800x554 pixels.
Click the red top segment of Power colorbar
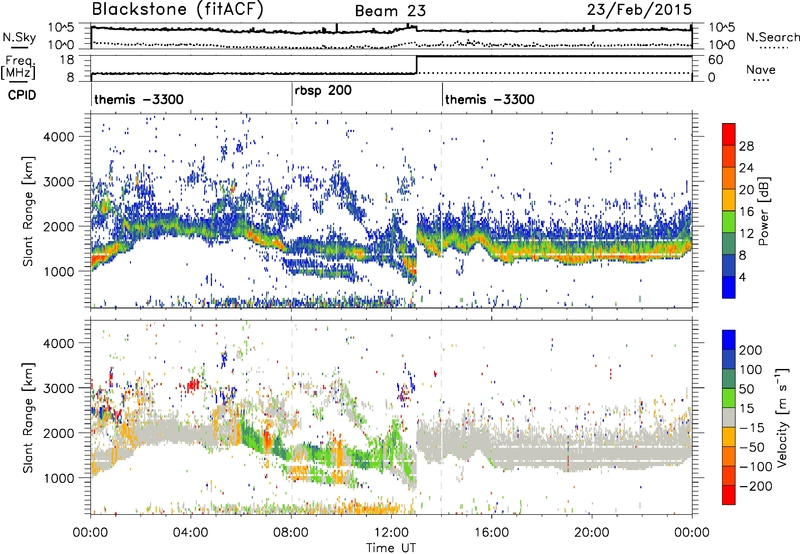729,134
